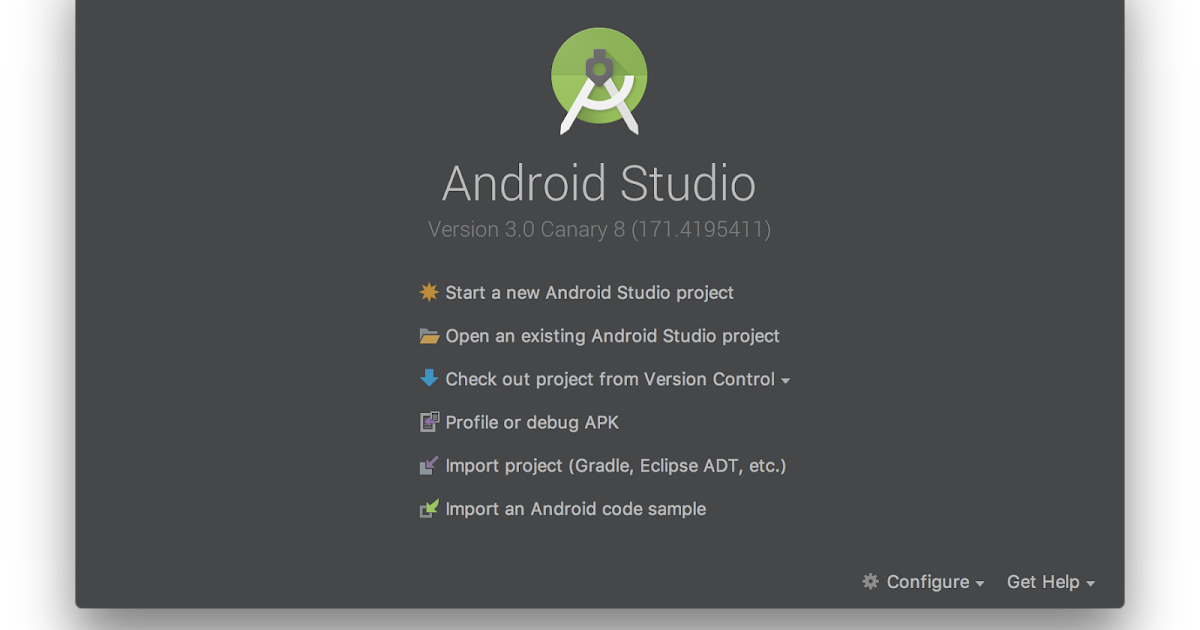Select Import project Gradle Eclipse ADT
Viewport: 1200px width, 630px height.
[x=615, y=465]
